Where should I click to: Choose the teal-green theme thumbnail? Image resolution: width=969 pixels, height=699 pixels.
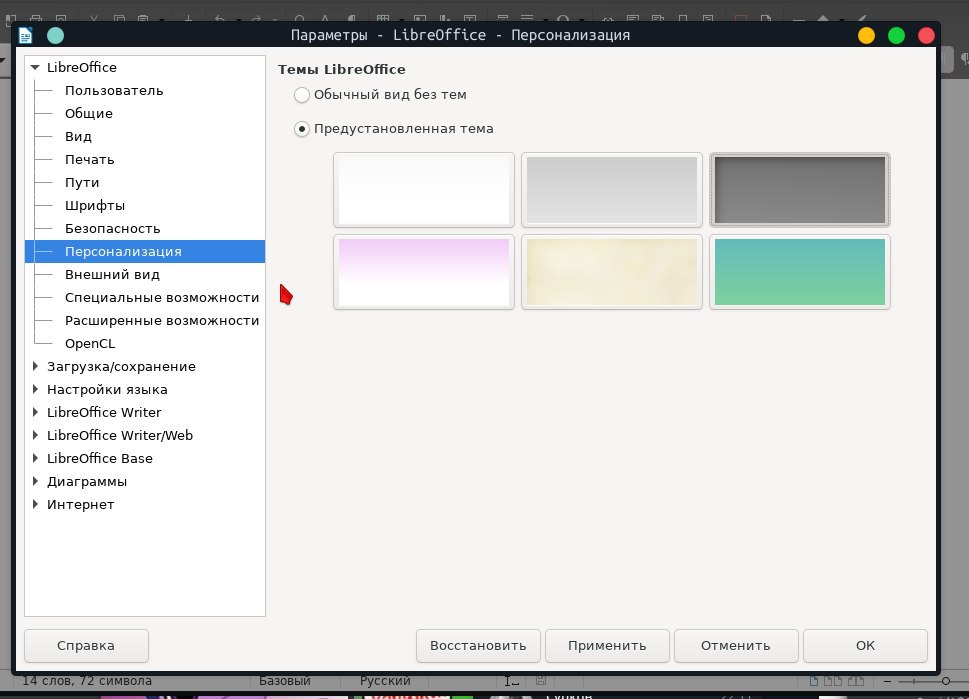(800, 272)
